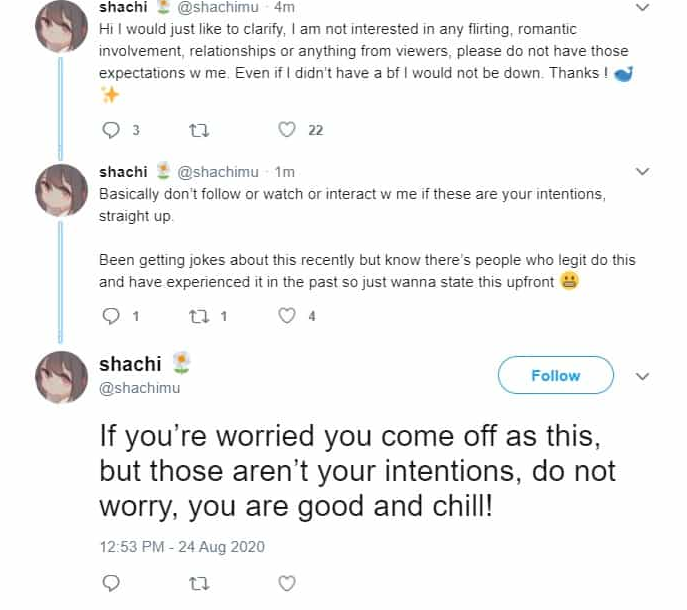
Task: Click the shachi display name in main tweet
Action: point(132,365)
